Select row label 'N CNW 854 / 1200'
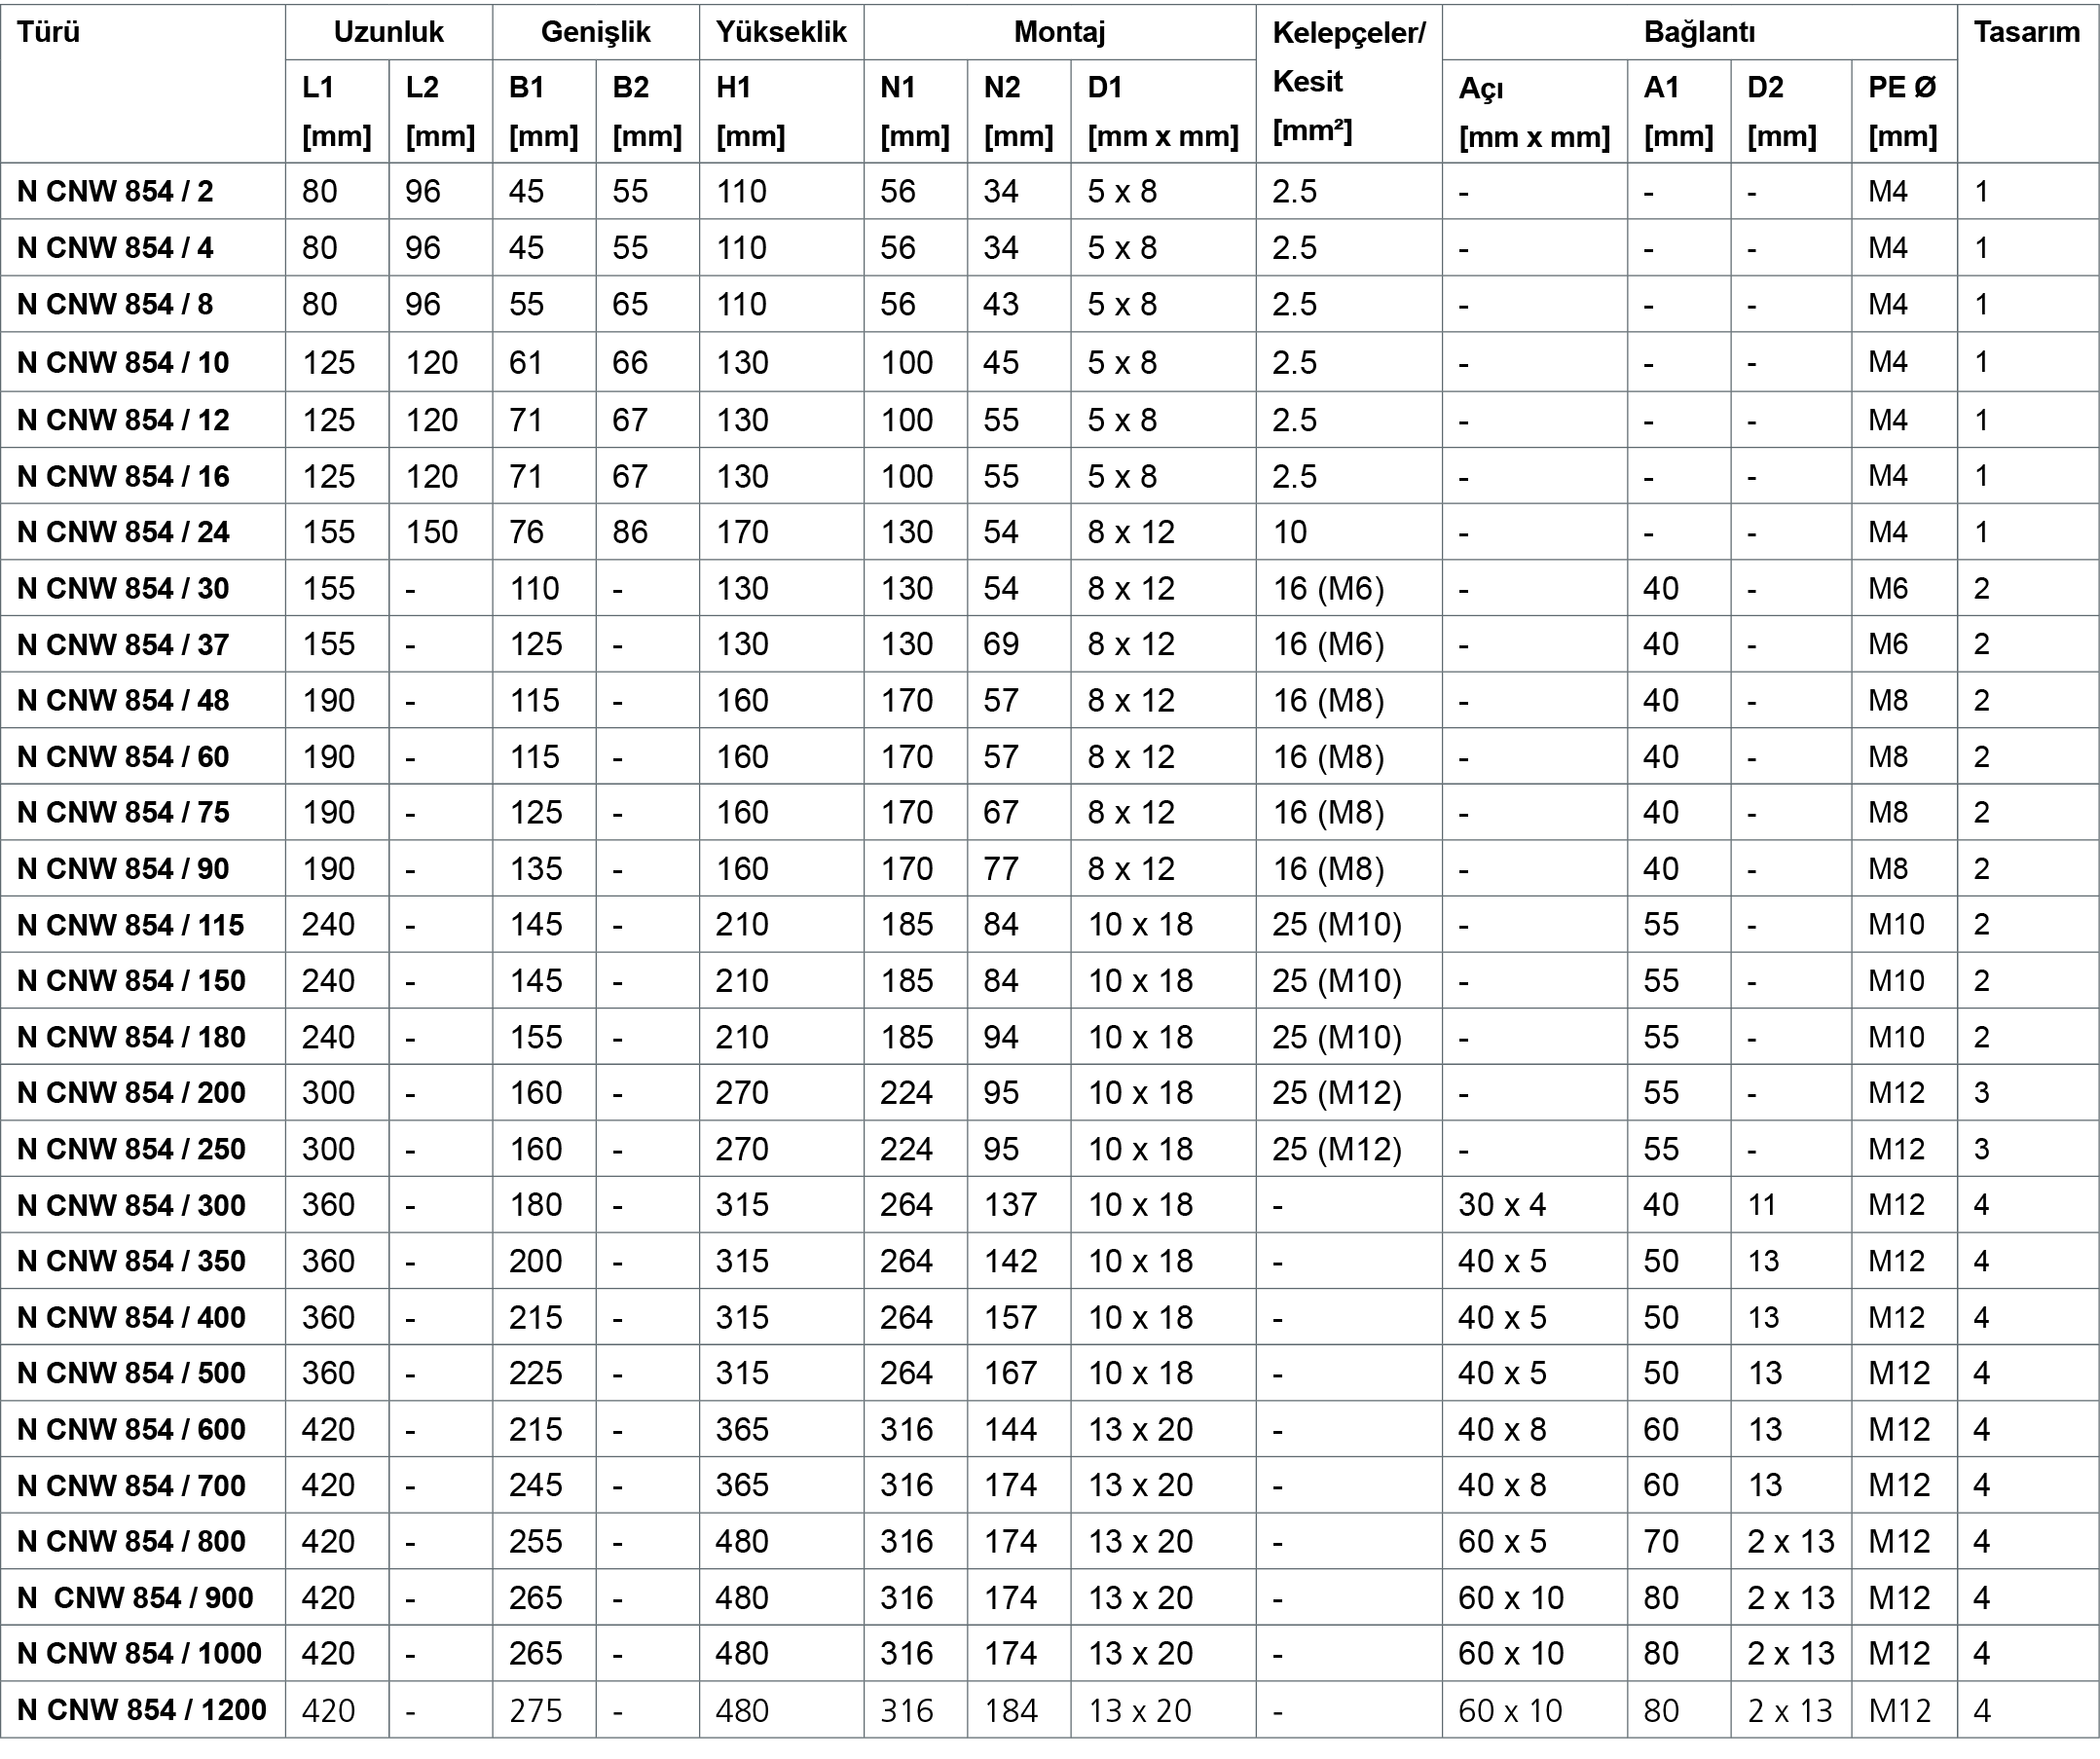The image size is (2100, 1759). coord(141,1710)
